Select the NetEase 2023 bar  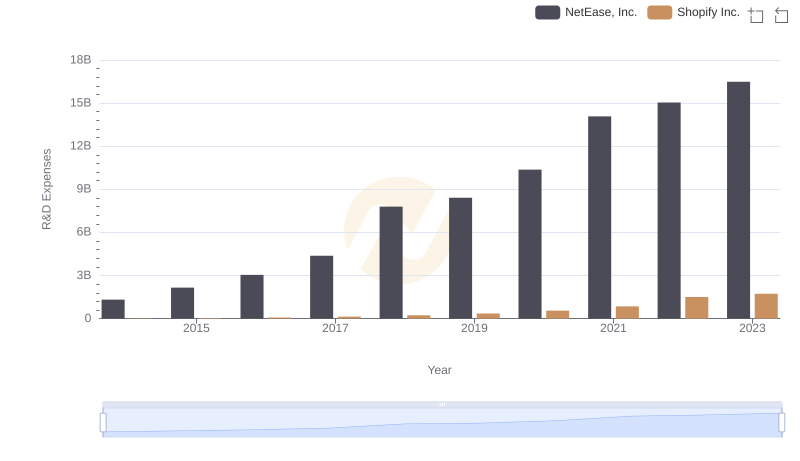(x=738, y=200)
